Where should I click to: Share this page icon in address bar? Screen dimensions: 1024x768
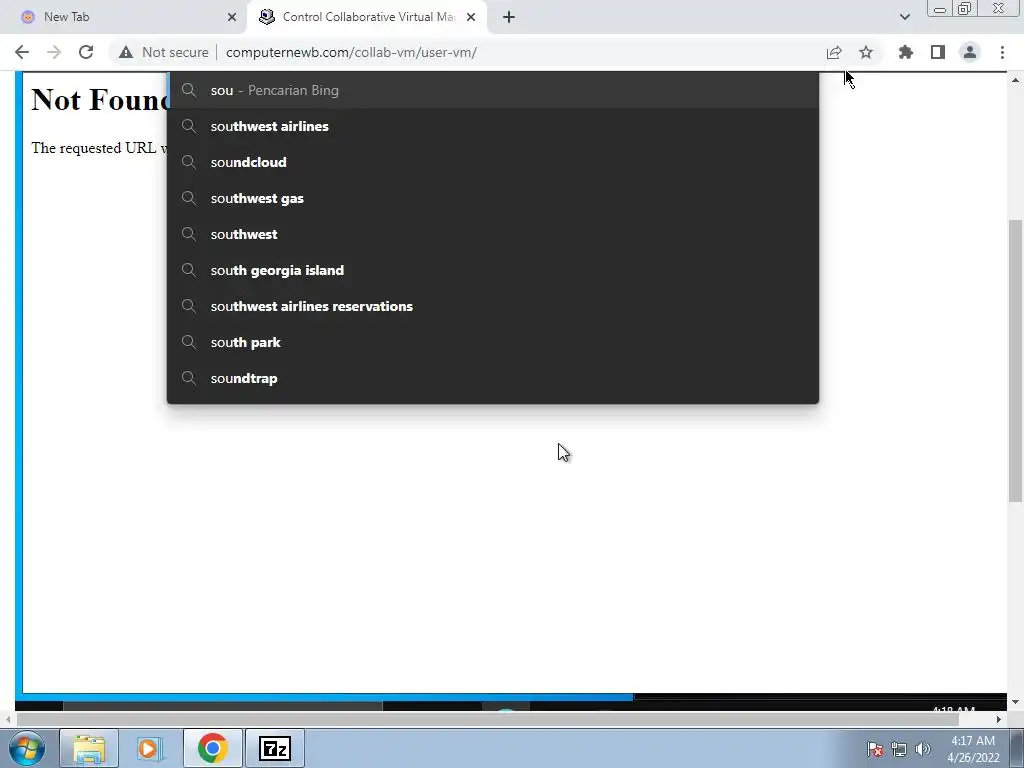834,52
